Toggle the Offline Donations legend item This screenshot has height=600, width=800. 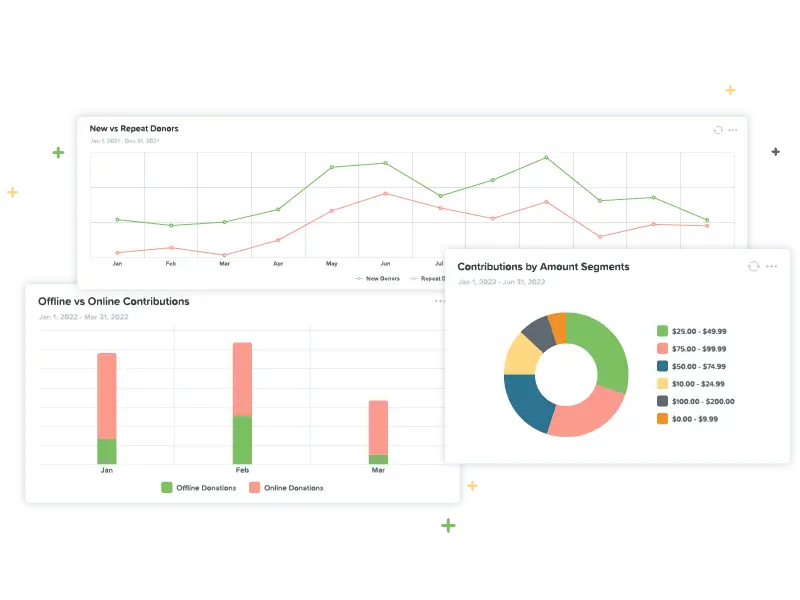point(198,488)
